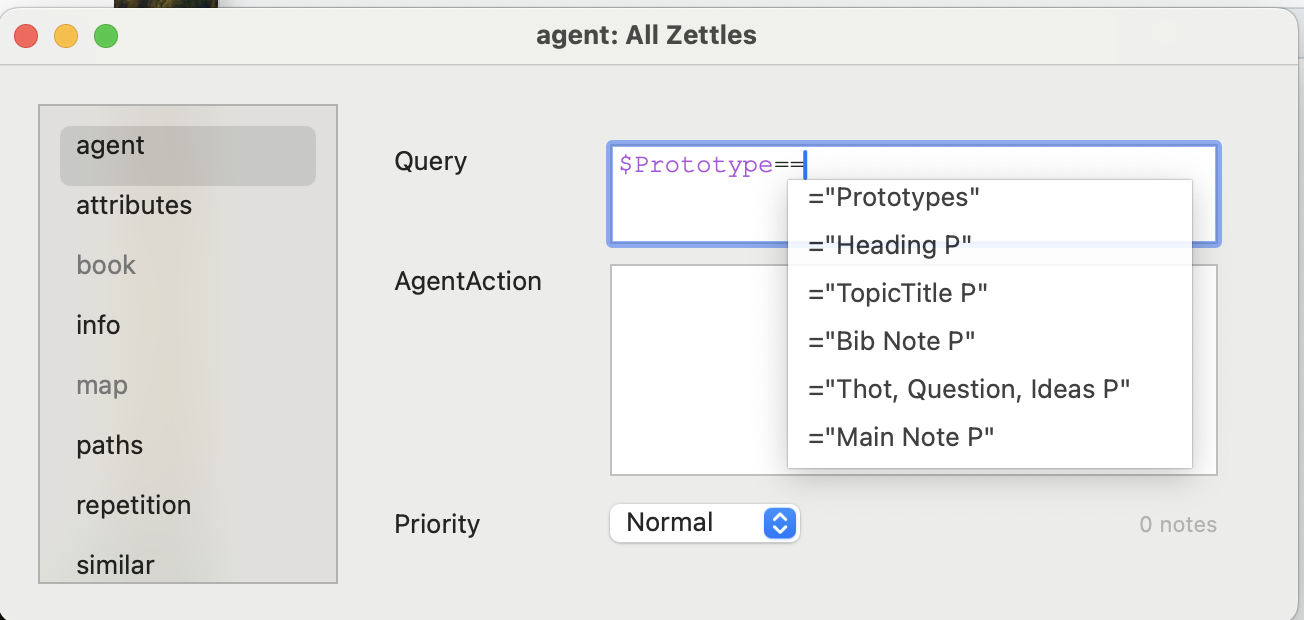1304x620 pixels.
Task: Switch to the book tab
Action: point(106,266)
